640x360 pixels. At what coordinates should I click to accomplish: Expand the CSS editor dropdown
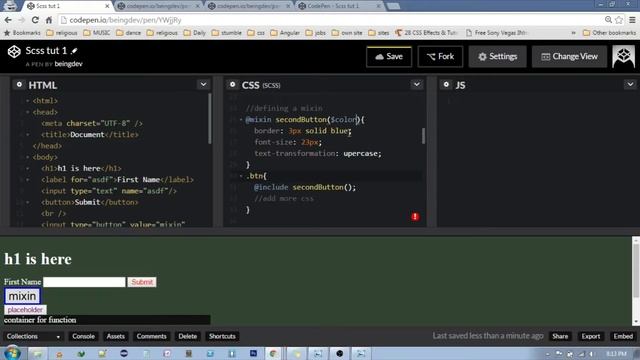pos(417,84)
